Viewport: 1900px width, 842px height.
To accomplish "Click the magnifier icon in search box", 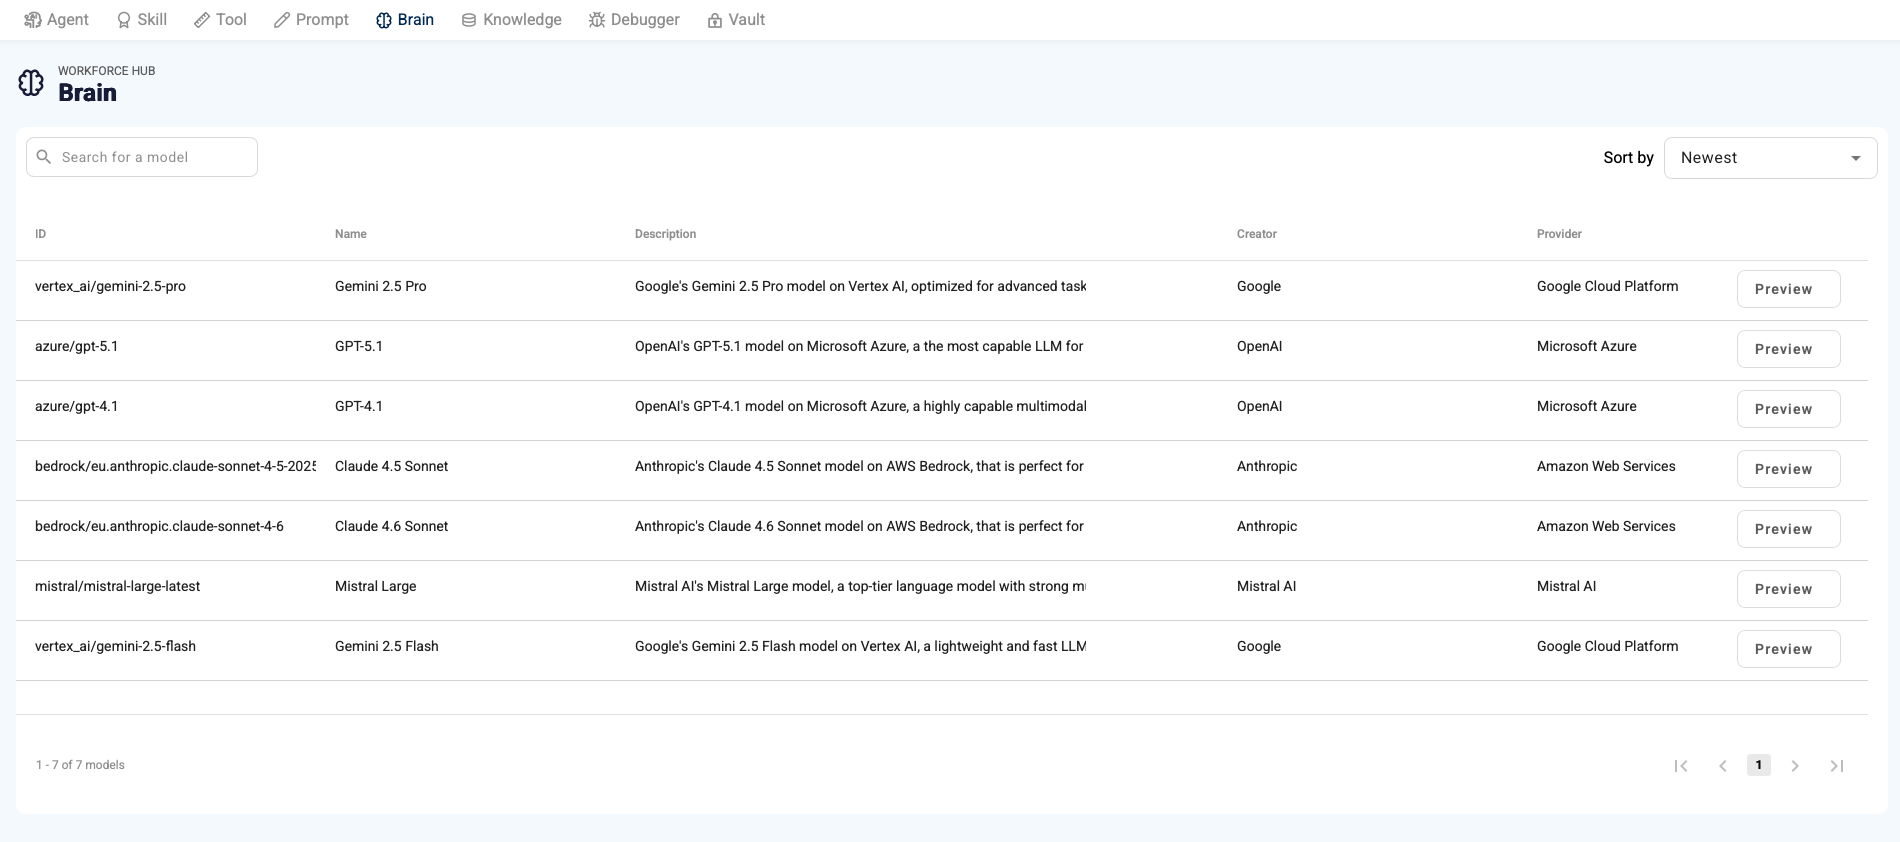I will click(44, 157).
